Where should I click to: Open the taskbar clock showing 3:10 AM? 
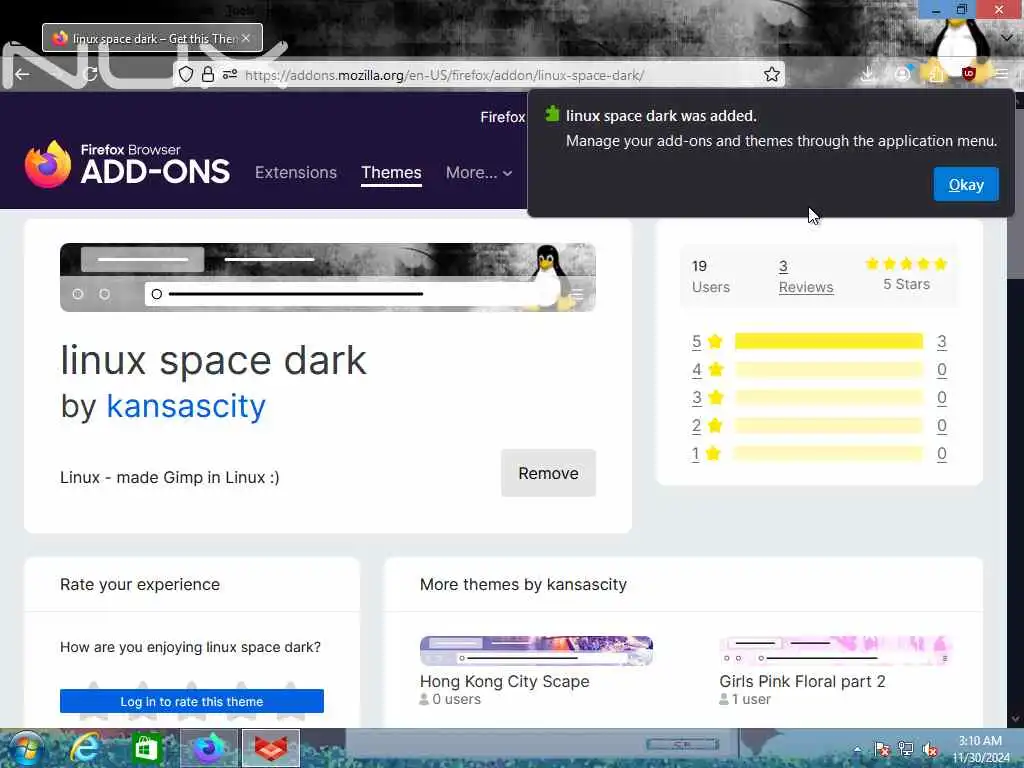[x=980, y=749]
